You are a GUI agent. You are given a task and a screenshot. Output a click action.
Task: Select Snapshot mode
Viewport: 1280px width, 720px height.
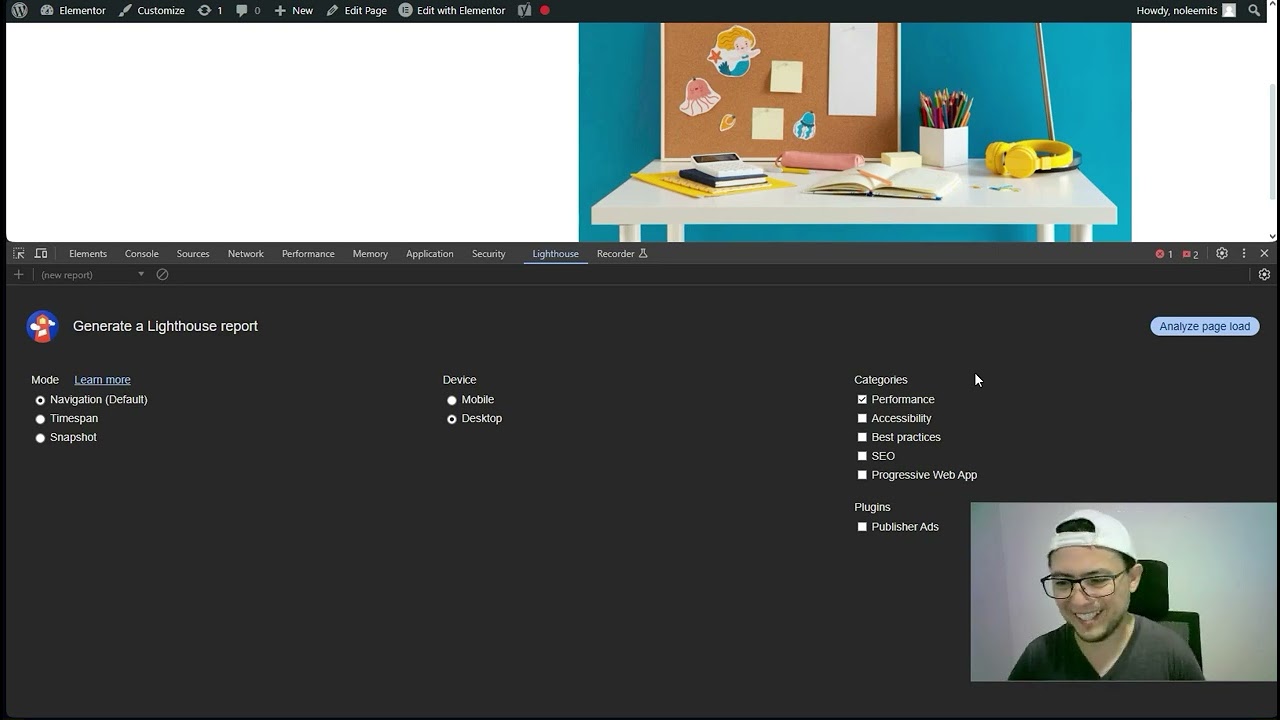pos(41,438)
